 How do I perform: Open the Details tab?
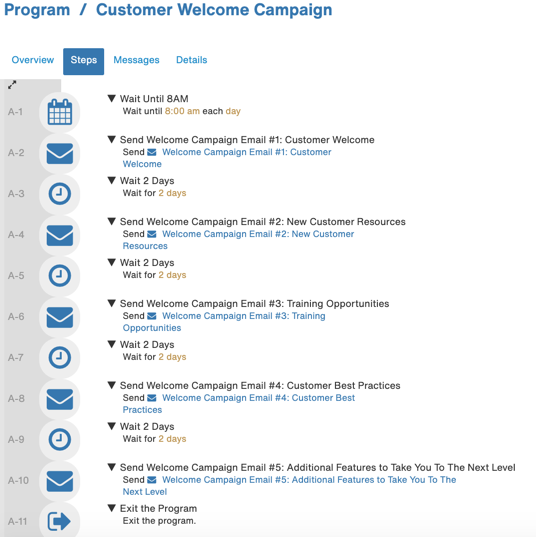tap(191, 60)
